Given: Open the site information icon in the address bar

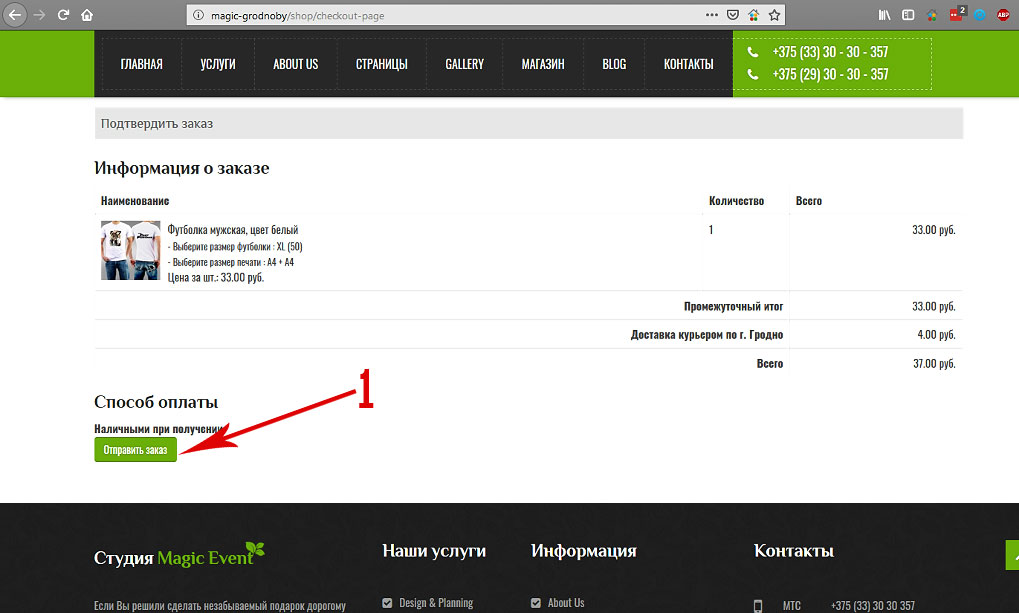Looking at the screenshot, I should [198, 16].
